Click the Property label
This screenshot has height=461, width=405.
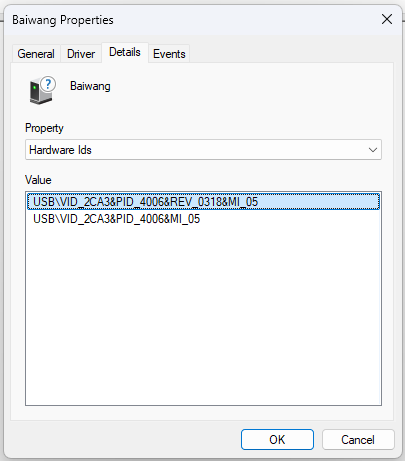point(44,128)
